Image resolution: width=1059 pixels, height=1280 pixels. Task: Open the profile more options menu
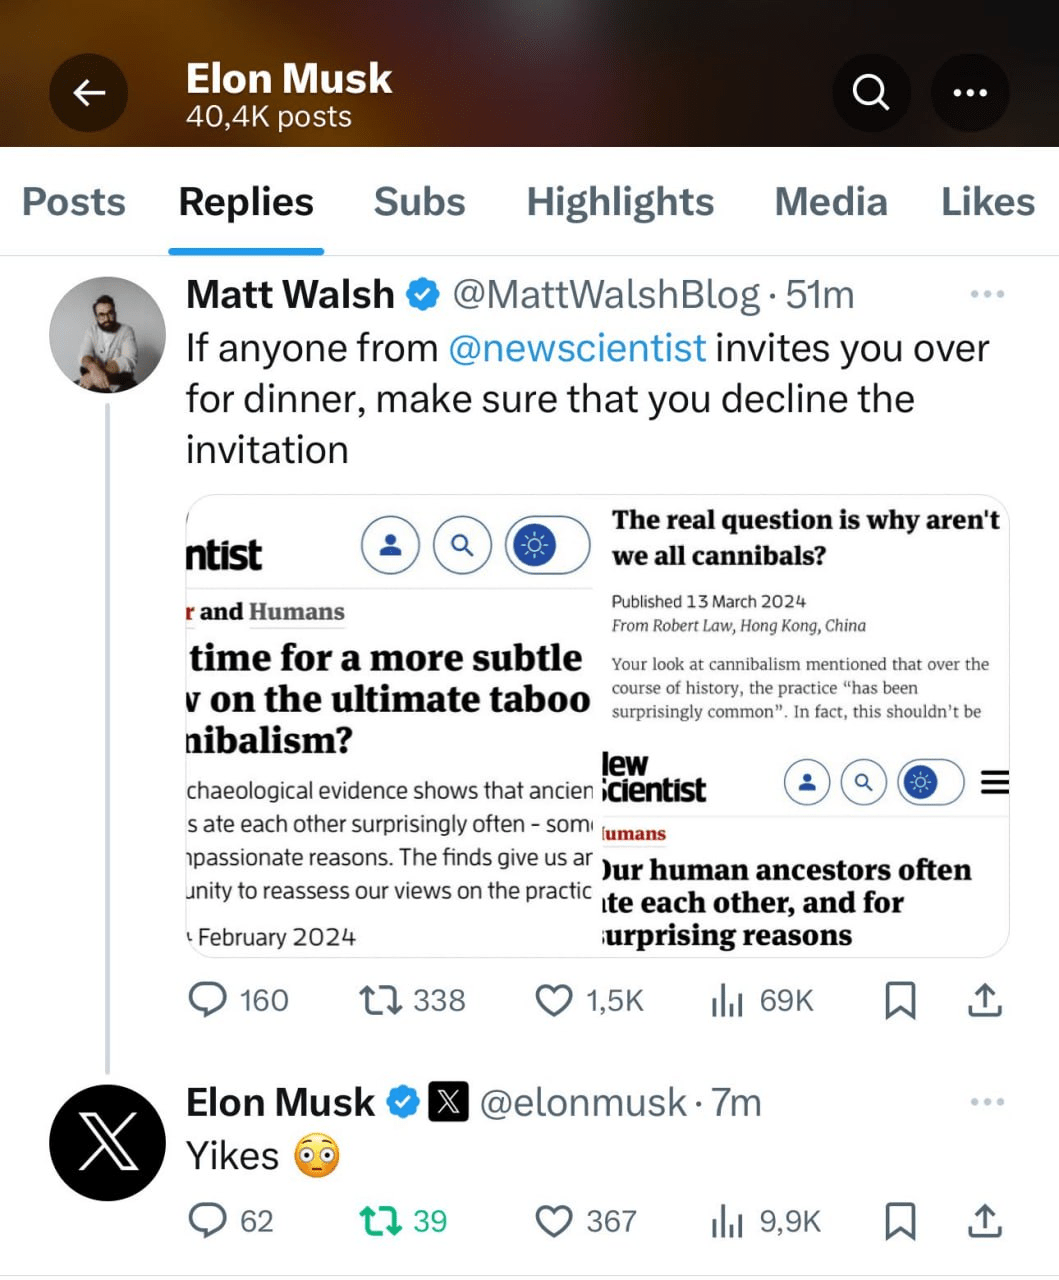click(x=969, y=93)
